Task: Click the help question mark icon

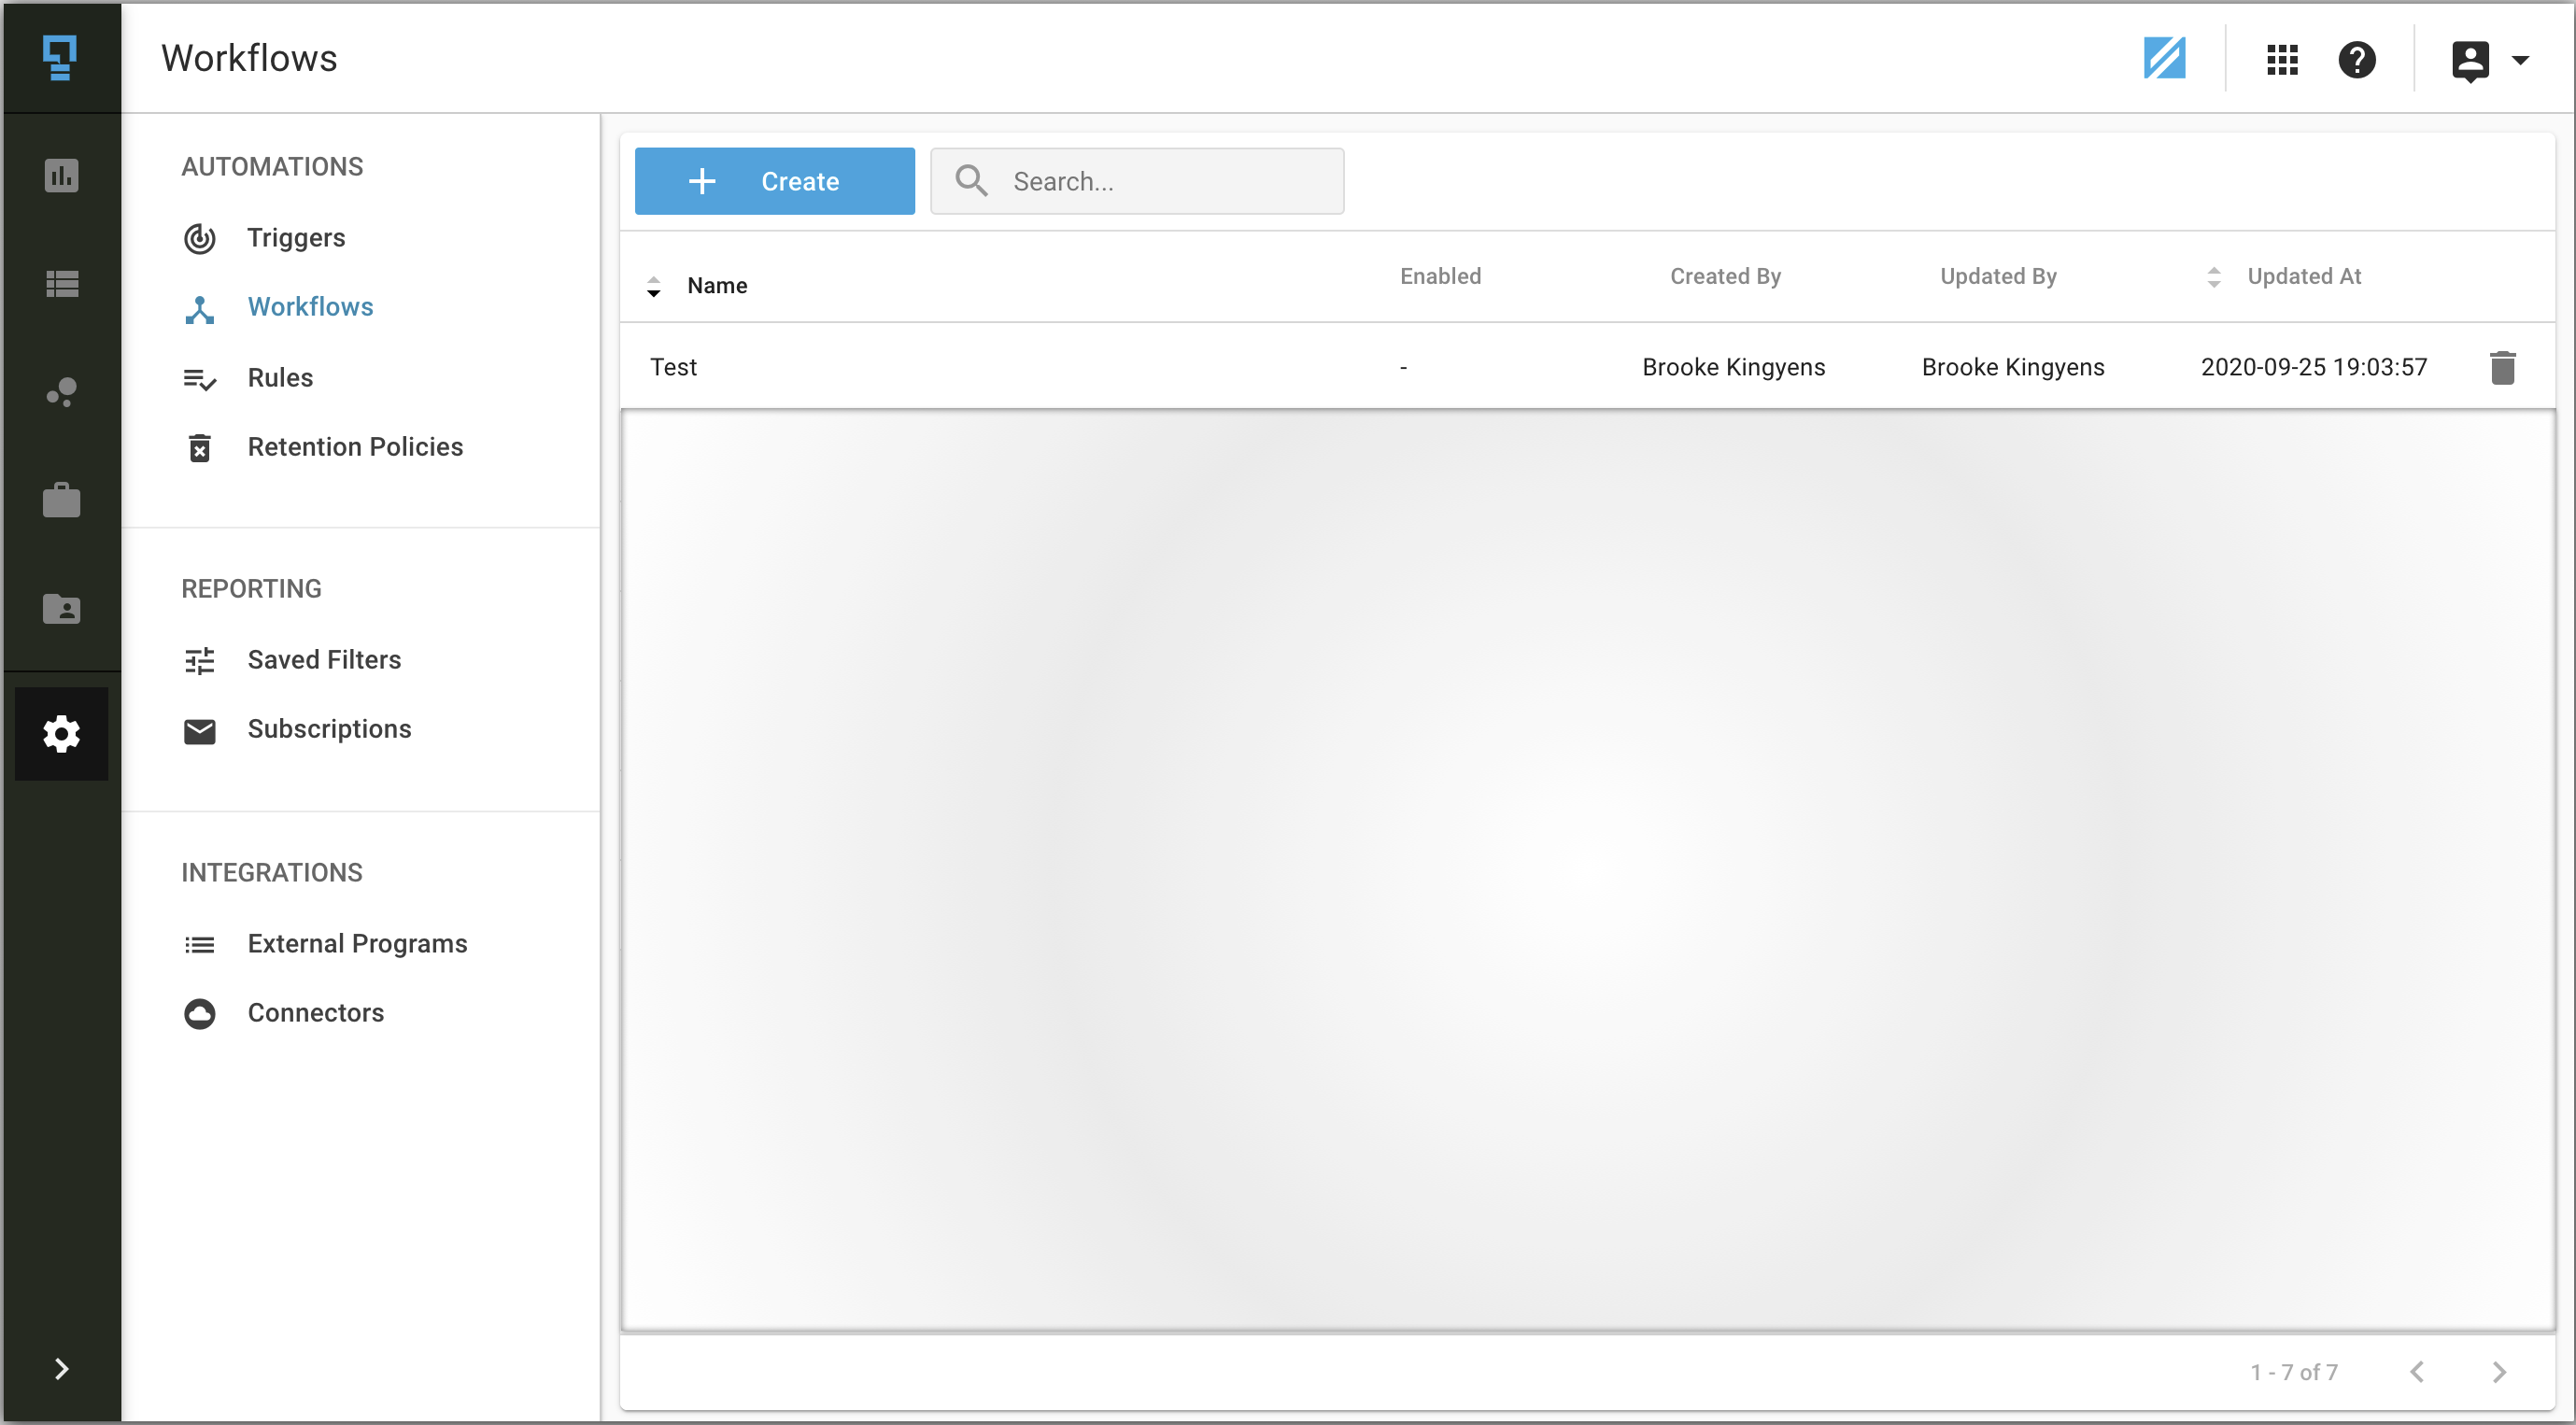Action: click(x=2356, y=60)
